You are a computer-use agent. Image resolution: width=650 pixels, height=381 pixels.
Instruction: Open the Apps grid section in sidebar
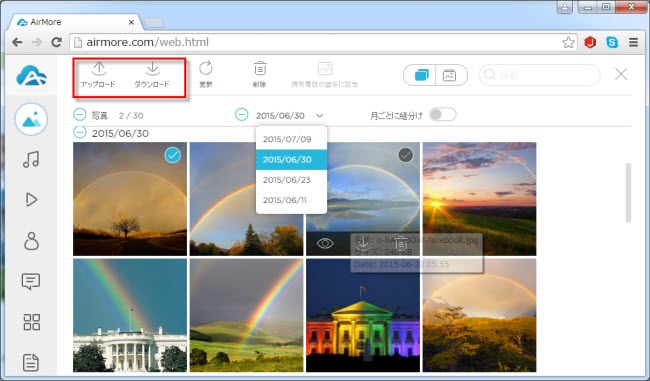pos(32,322)
